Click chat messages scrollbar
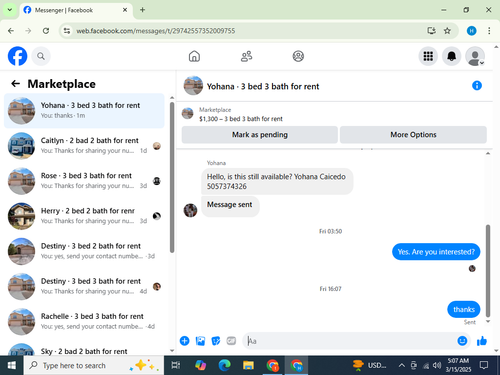The width and height of the screenshot is (500, 375). [488, 271]
